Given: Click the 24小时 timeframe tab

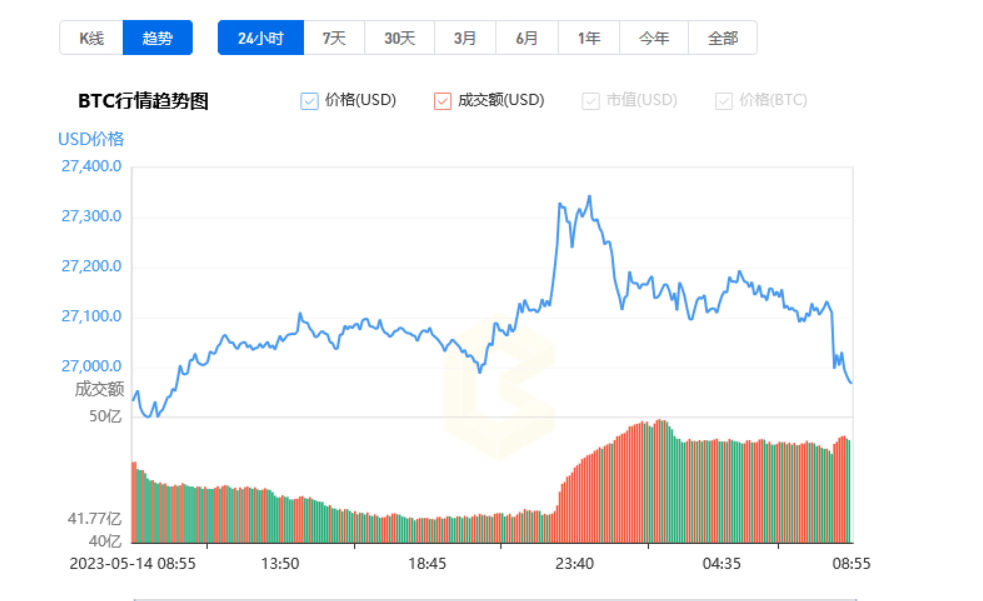Looking at the screenshot, I should 260,37.
